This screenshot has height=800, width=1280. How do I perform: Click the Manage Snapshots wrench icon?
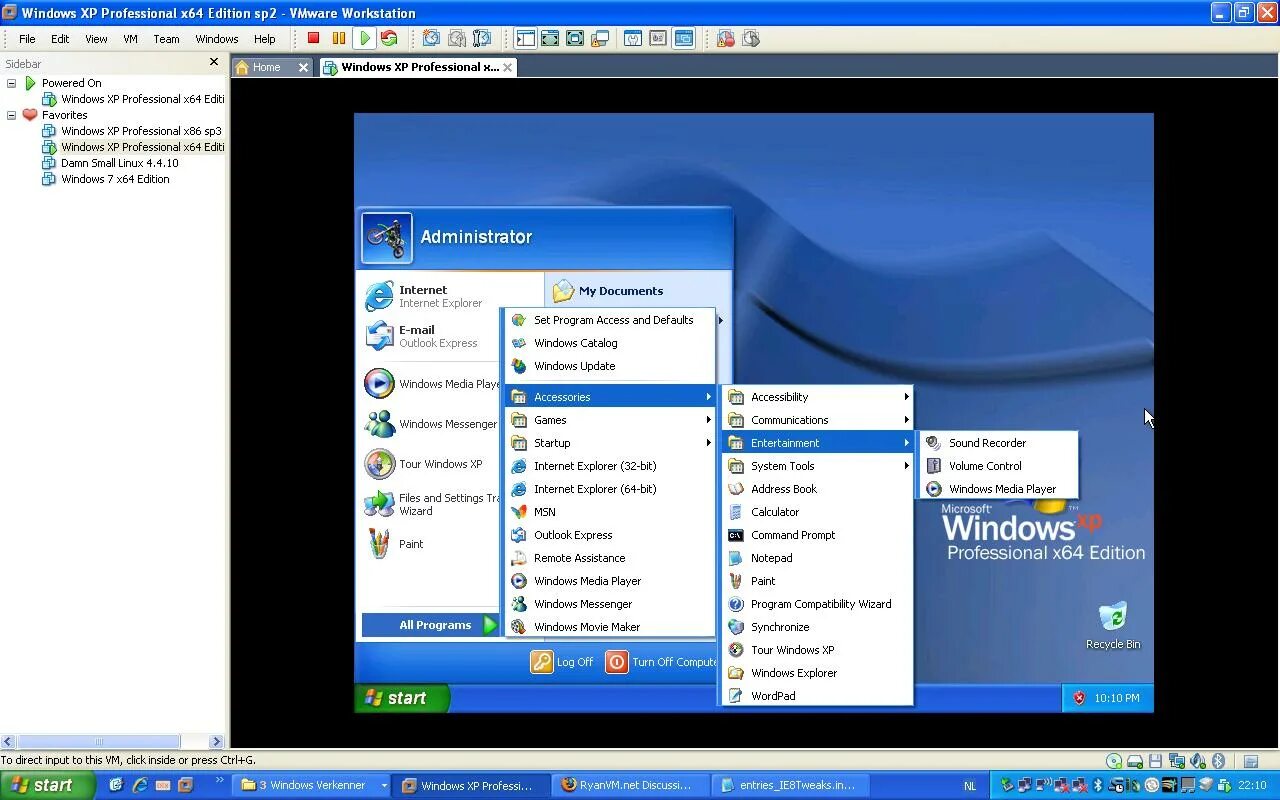click(x=482, y=38)
